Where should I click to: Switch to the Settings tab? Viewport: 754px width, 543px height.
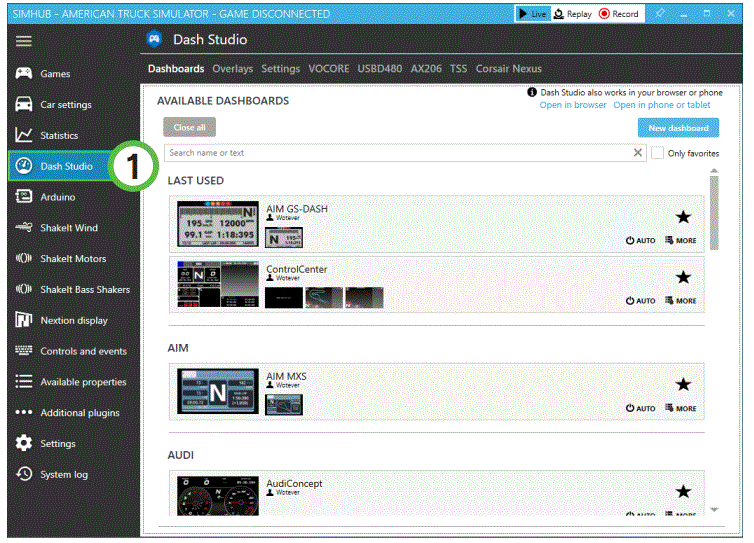[x=280, y=69]
